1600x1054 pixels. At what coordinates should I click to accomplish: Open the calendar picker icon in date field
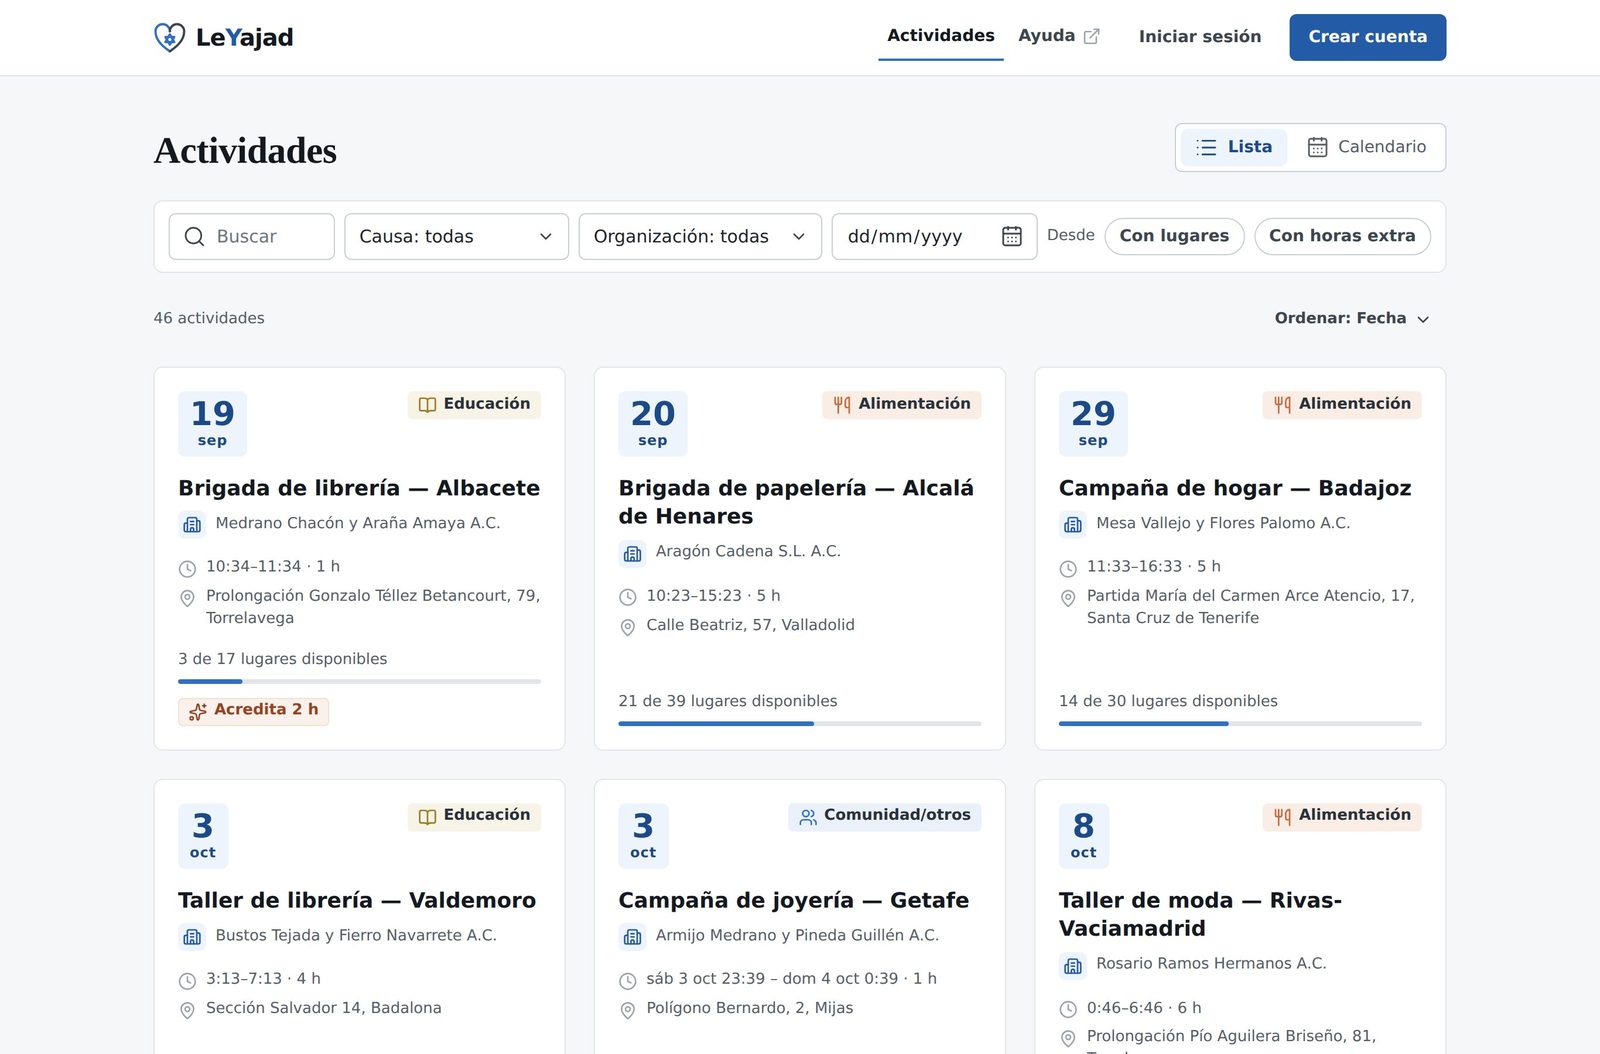[x=1012, y=237]
